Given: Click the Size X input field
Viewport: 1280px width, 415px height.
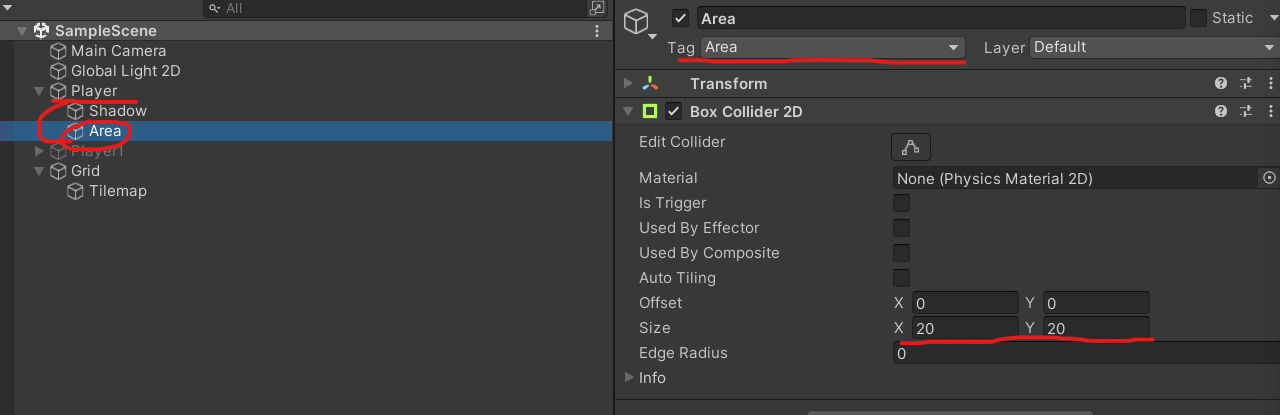Looking at the screenshot, I should pyautogui.click(x=964, y=328).
